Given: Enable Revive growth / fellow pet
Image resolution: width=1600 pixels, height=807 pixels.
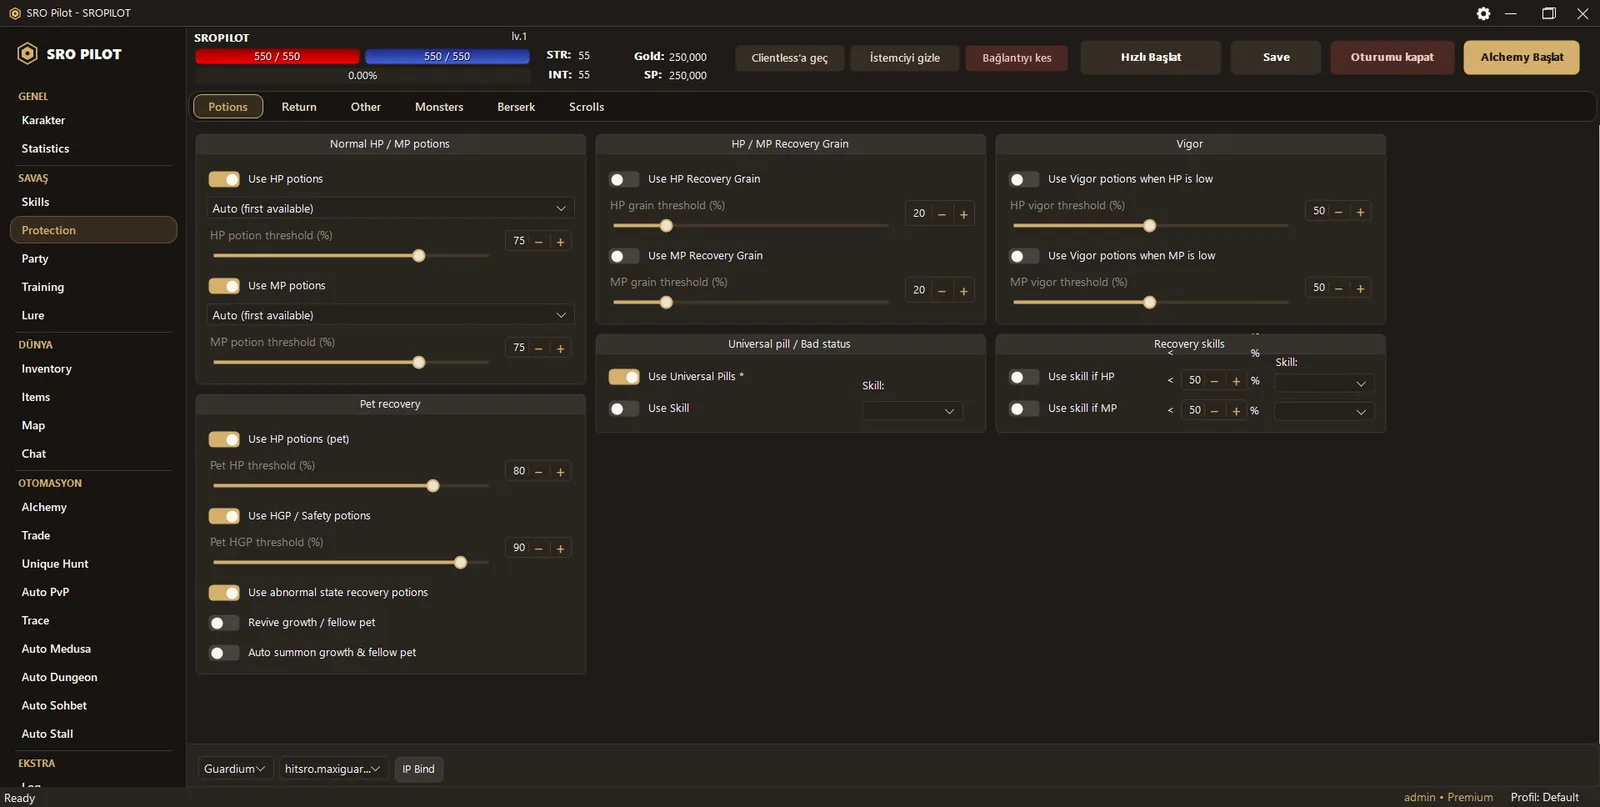Looking at the screenshot, I should 224,623.
